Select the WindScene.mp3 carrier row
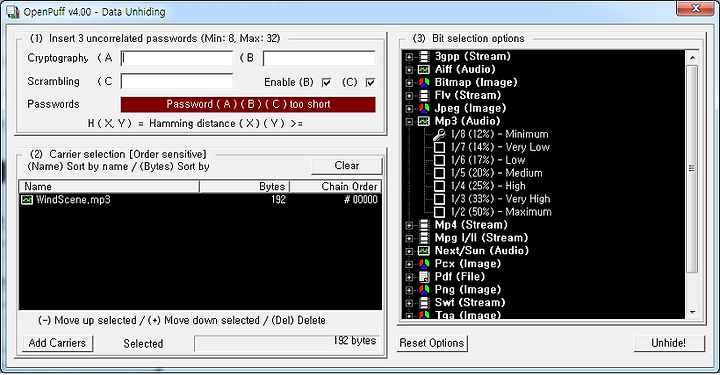Viewport: 720px width, 375px height. pos(200,200)
